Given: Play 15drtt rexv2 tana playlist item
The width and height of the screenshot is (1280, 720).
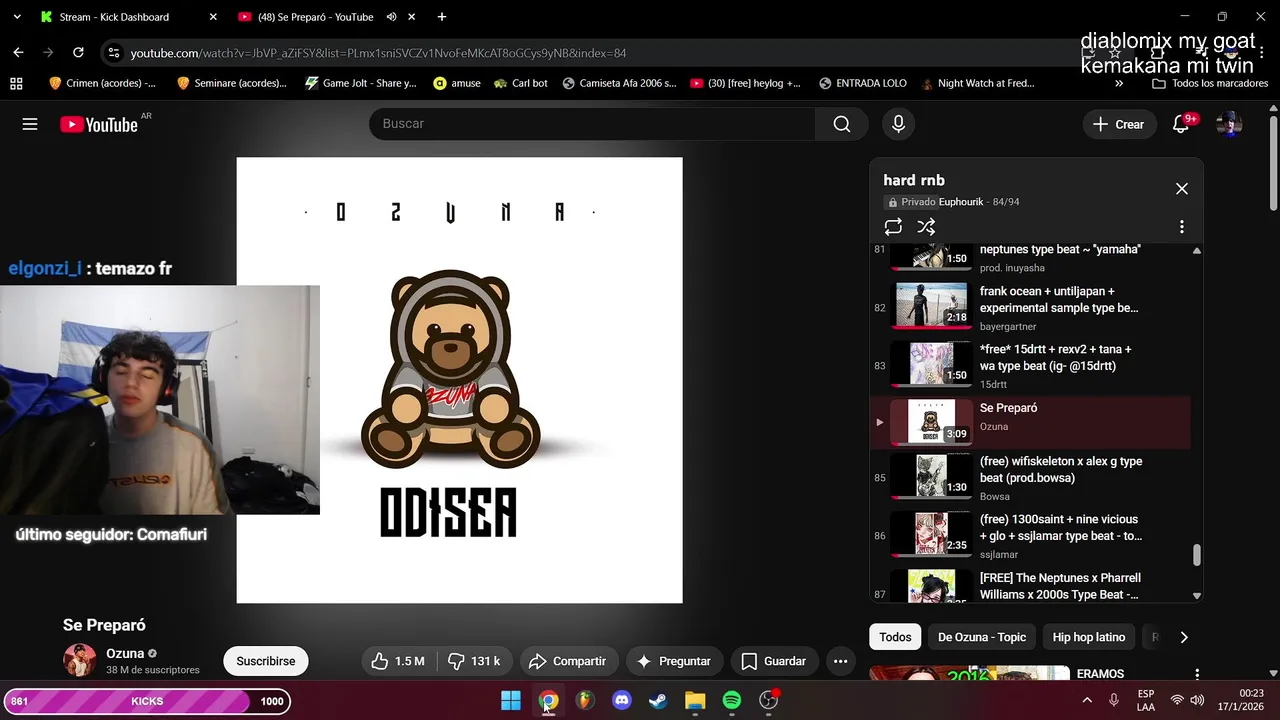Looking at the screenshot, I should [x=1030, y=365].
